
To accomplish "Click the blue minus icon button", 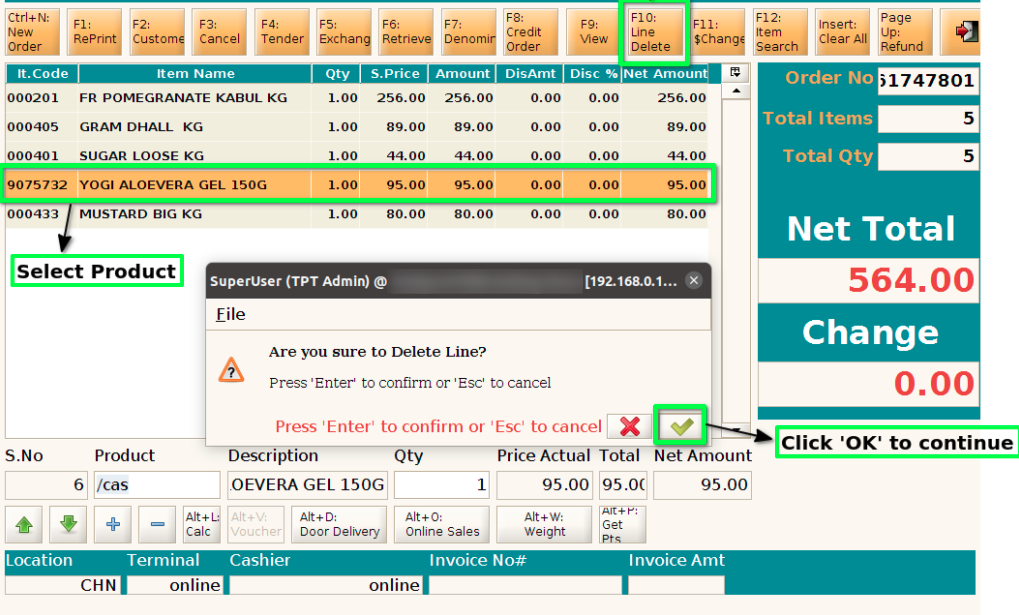I will (157, 524).
